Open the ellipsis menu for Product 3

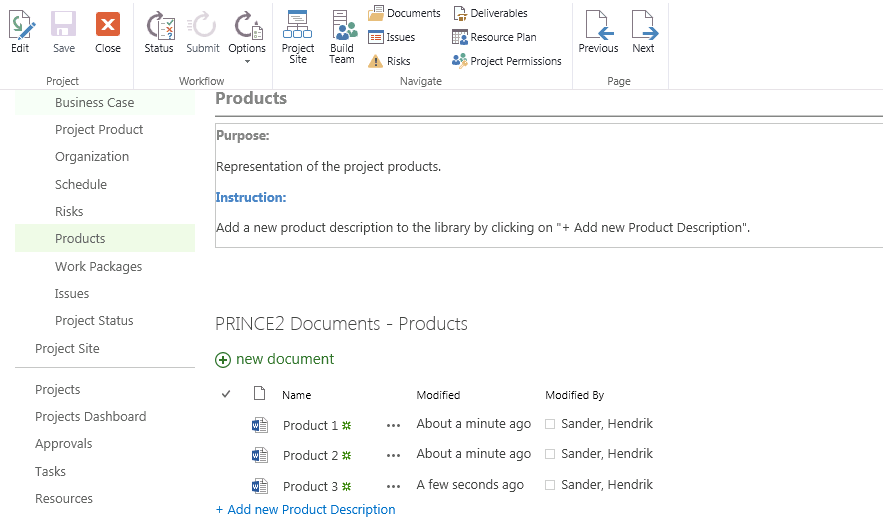[393, 487]
